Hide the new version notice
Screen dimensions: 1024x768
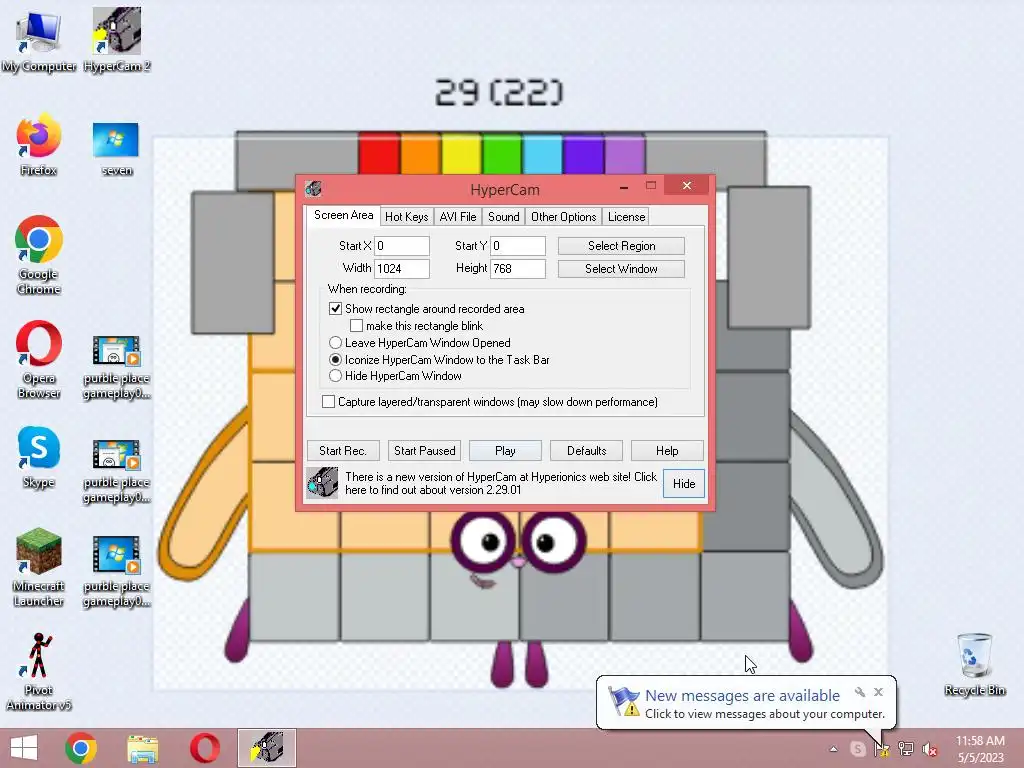[684, 483]
